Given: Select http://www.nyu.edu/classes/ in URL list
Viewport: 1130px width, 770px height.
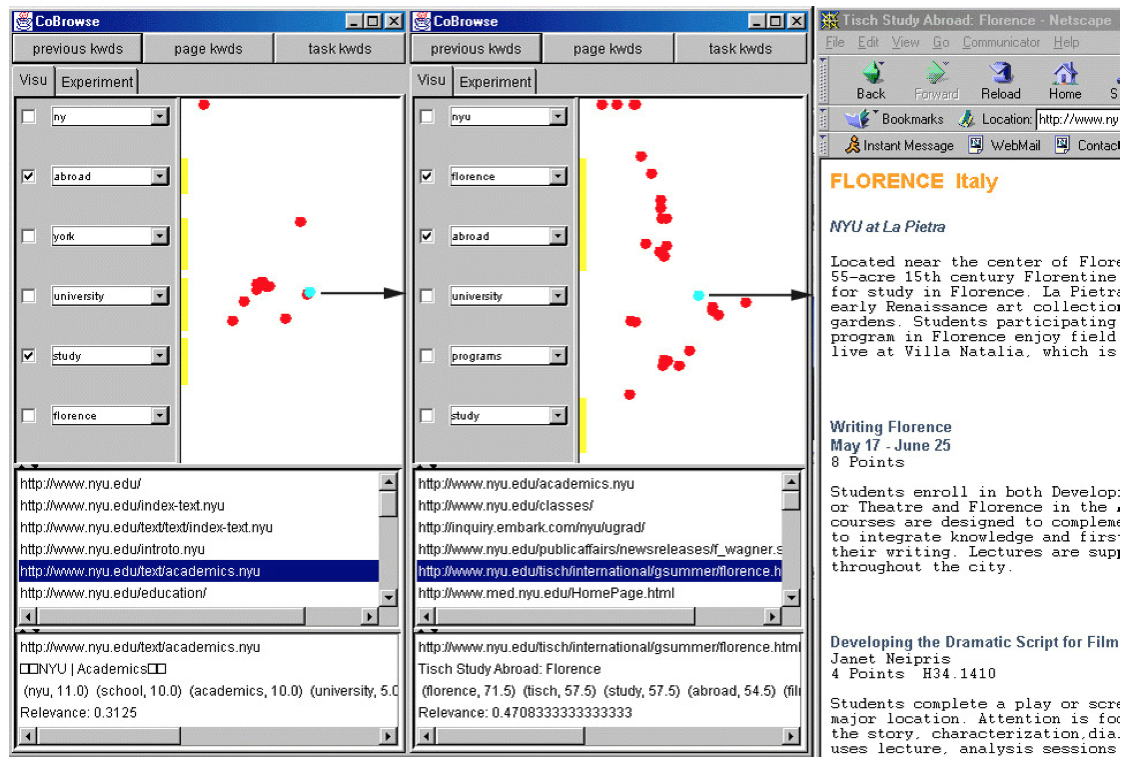Looking at the screenshot, I should pyautogui.click(x=506, y=506).
